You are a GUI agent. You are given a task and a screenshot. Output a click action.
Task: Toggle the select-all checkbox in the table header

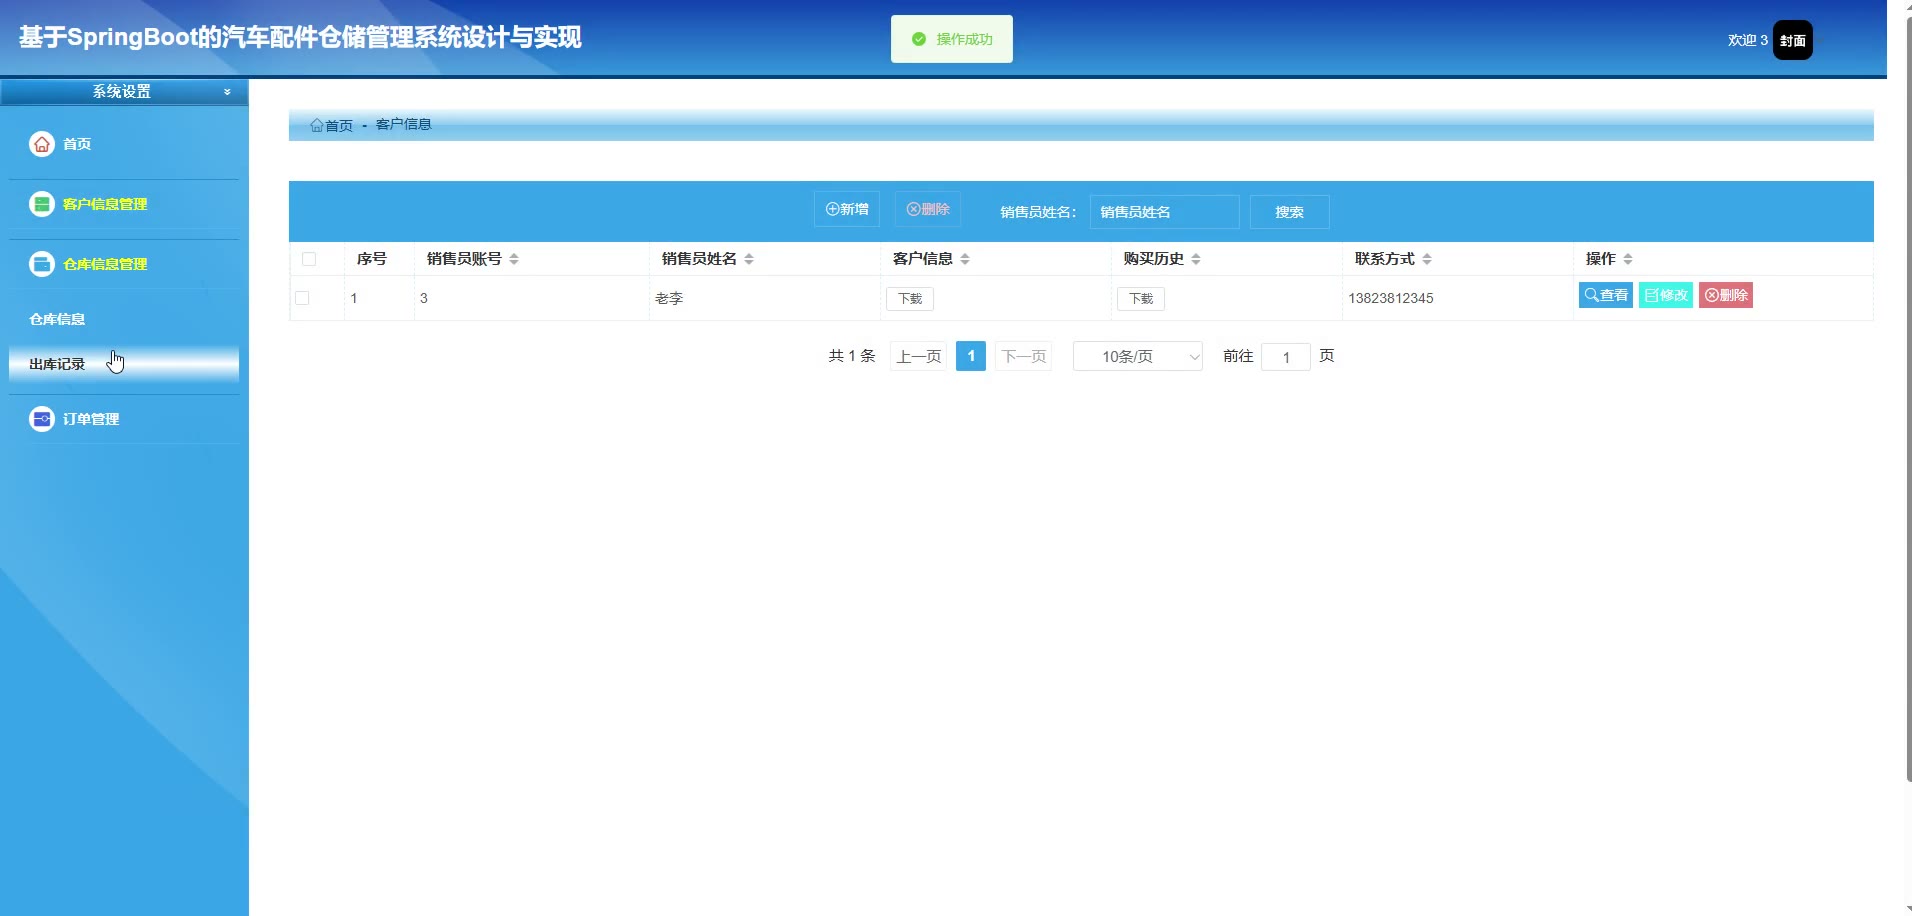(309, 259)
